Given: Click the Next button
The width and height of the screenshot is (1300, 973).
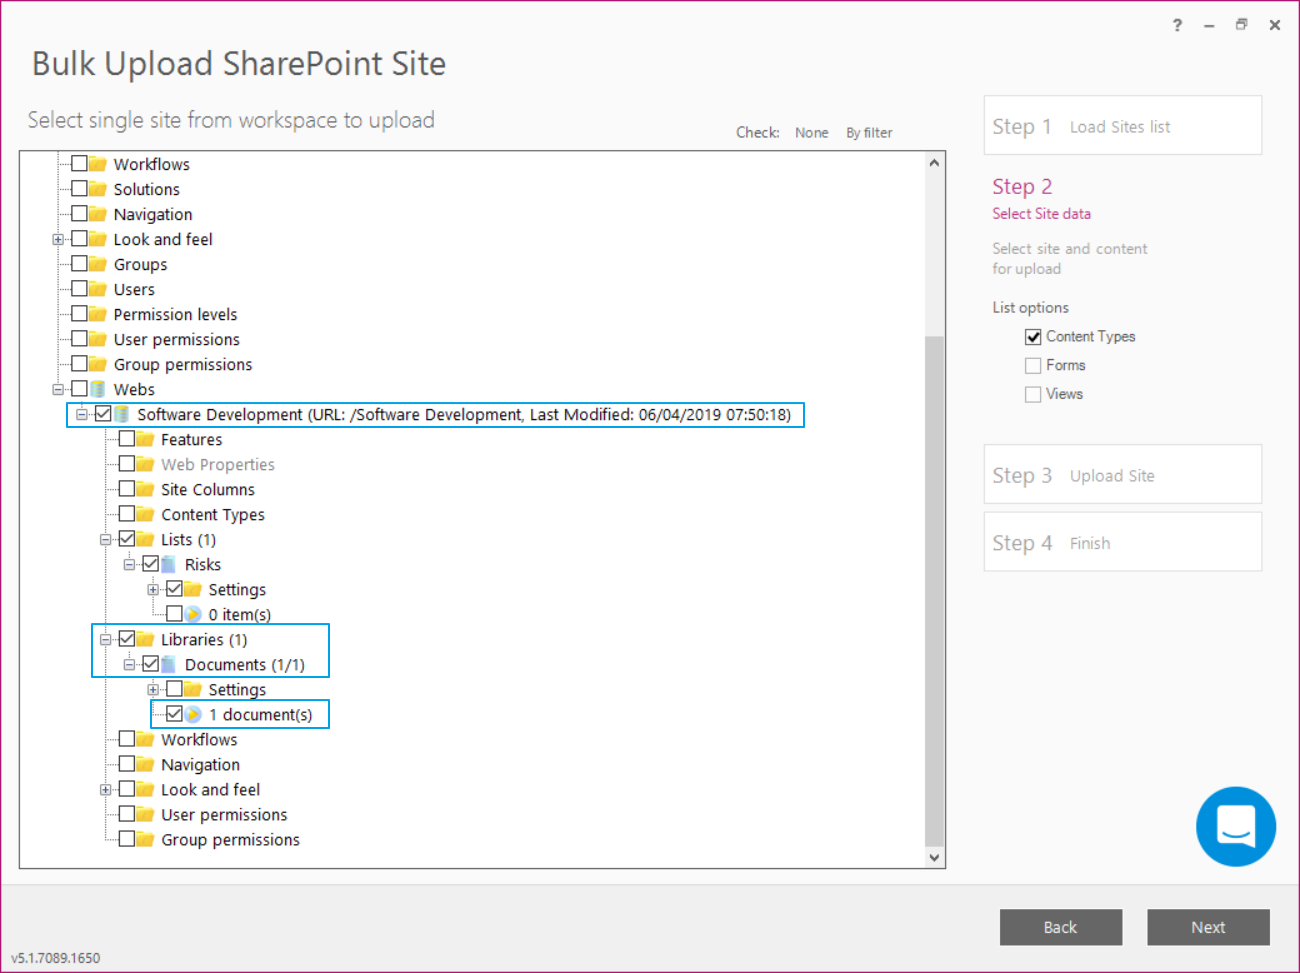Looking at the screenshot, I should click(1208, 927).
